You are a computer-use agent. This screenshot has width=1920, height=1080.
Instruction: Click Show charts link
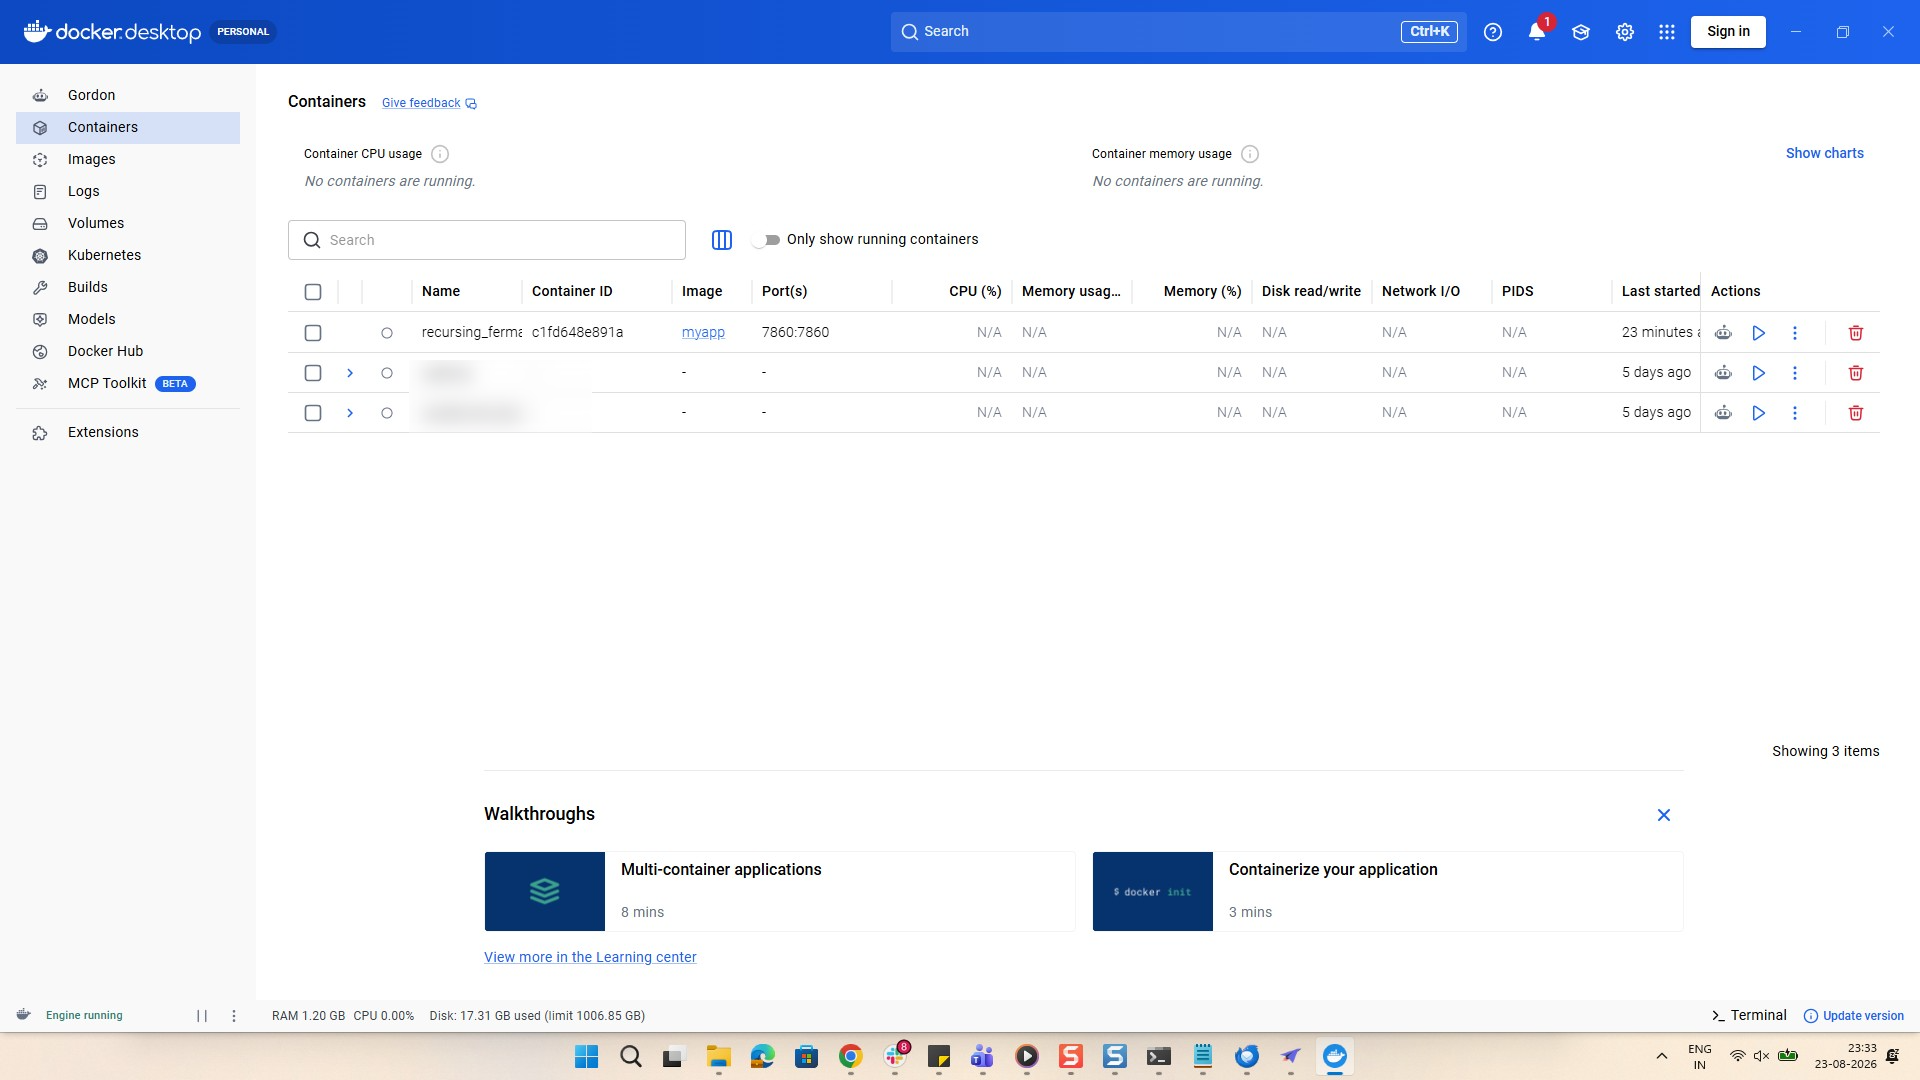click(1825, 153)
